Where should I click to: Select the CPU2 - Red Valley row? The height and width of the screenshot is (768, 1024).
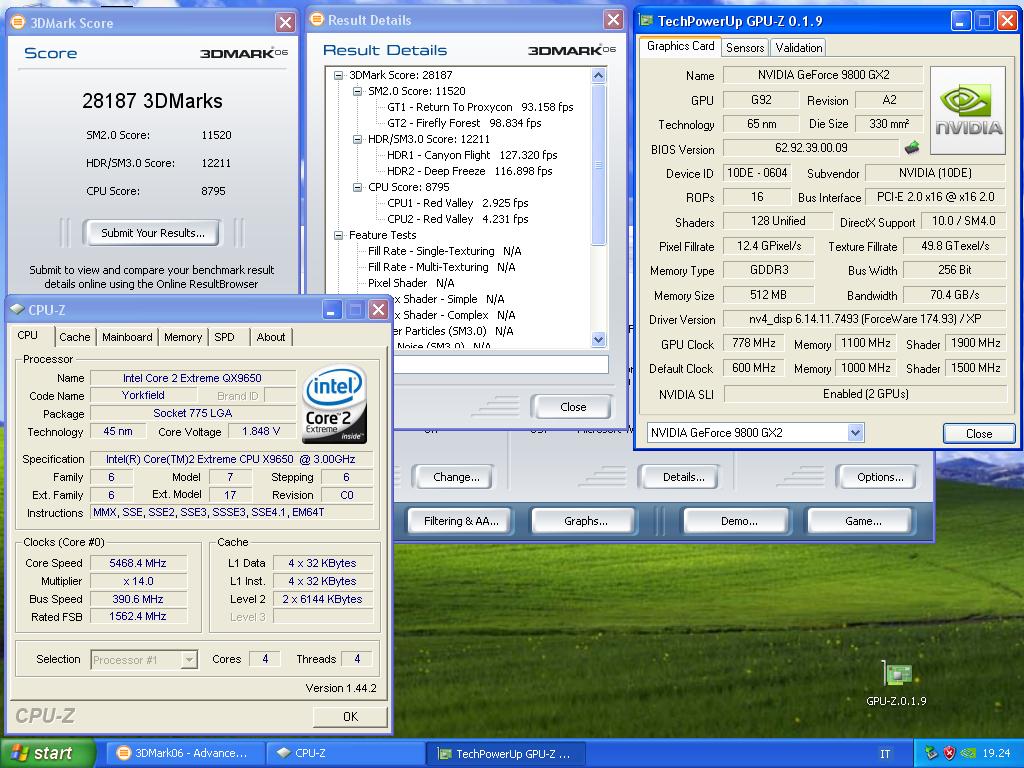click(457, 219)
